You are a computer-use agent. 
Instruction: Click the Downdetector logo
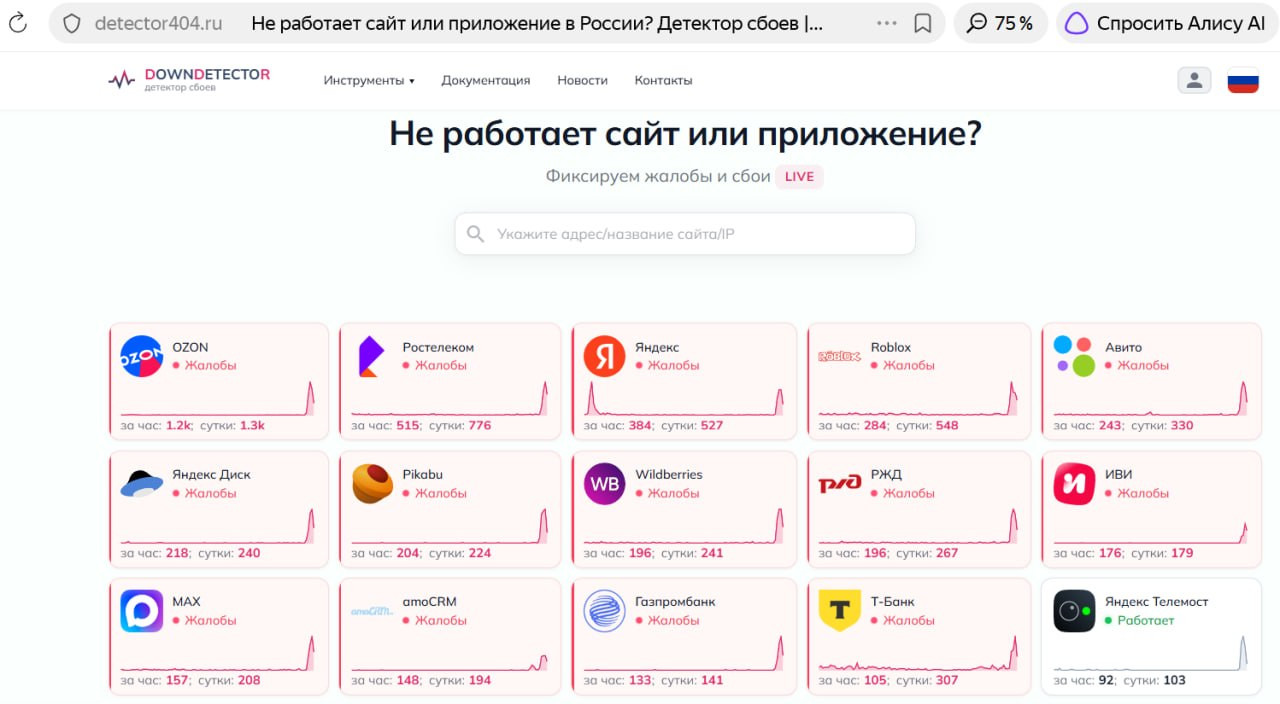[x=189, y=80]
